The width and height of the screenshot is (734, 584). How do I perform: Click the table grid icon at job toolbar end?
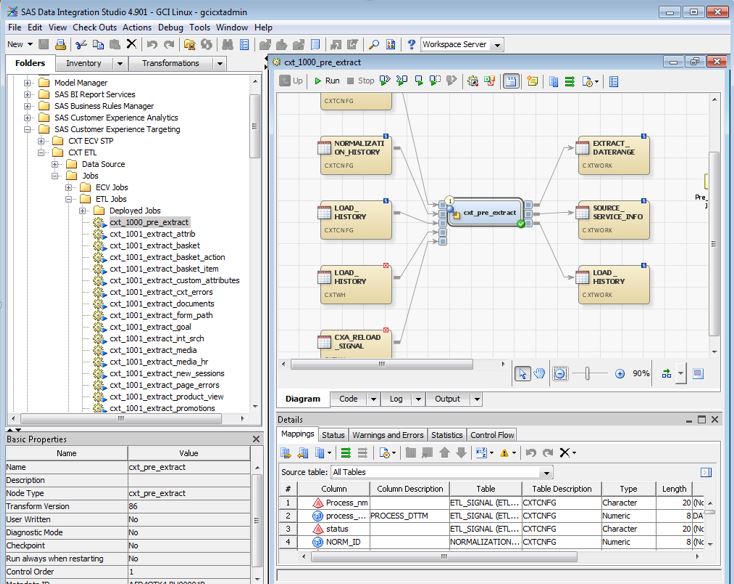pos(613,81)
